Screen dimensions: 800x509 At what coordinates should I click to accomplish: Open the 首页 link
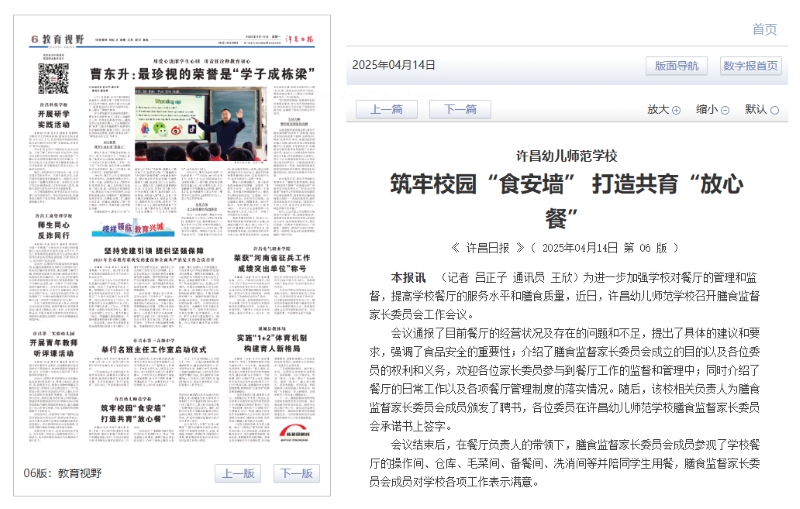[x=764, y=30]
